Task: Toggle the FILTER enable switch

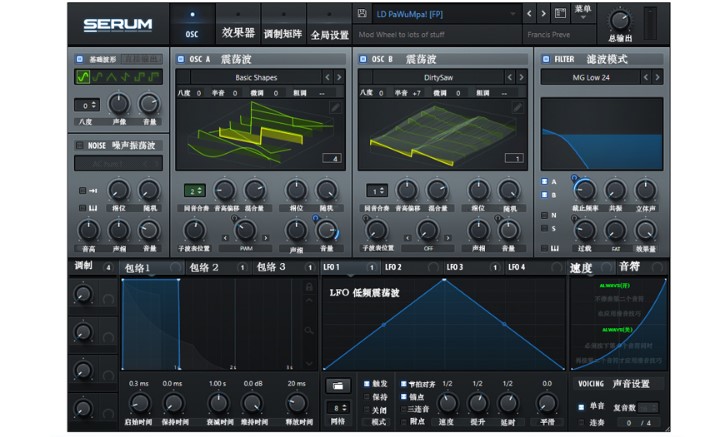Action: tap(546, 59)
